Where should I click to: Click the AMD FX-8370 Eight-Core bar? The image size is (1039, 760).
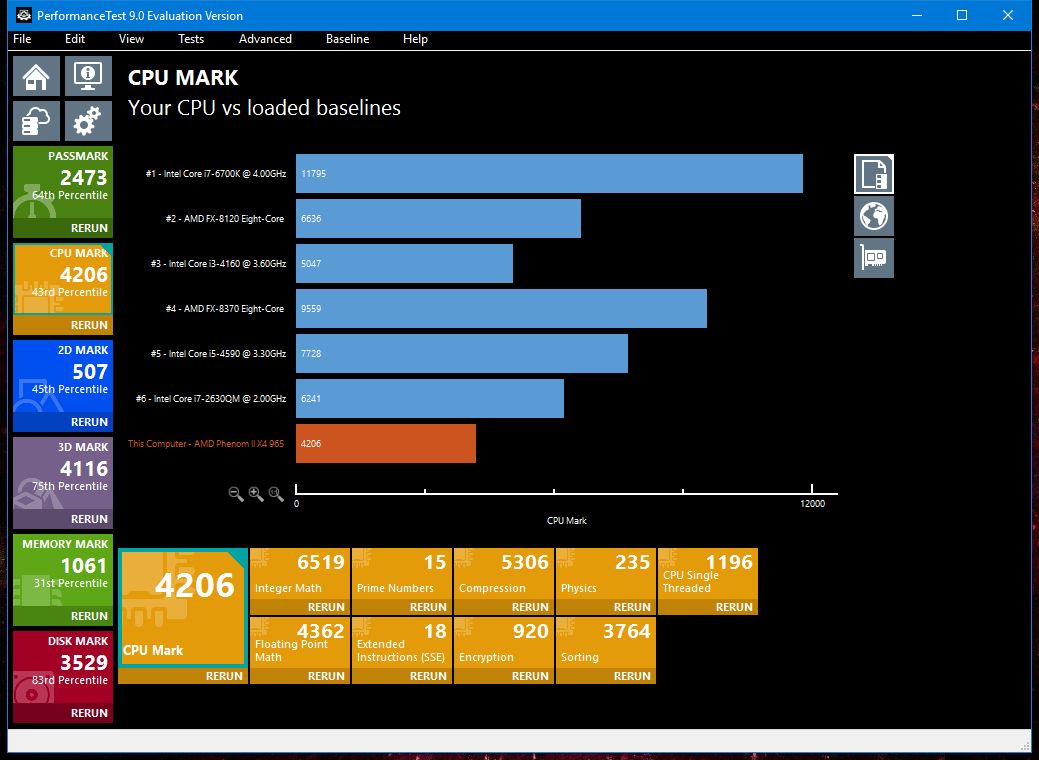tap(501, 309)
